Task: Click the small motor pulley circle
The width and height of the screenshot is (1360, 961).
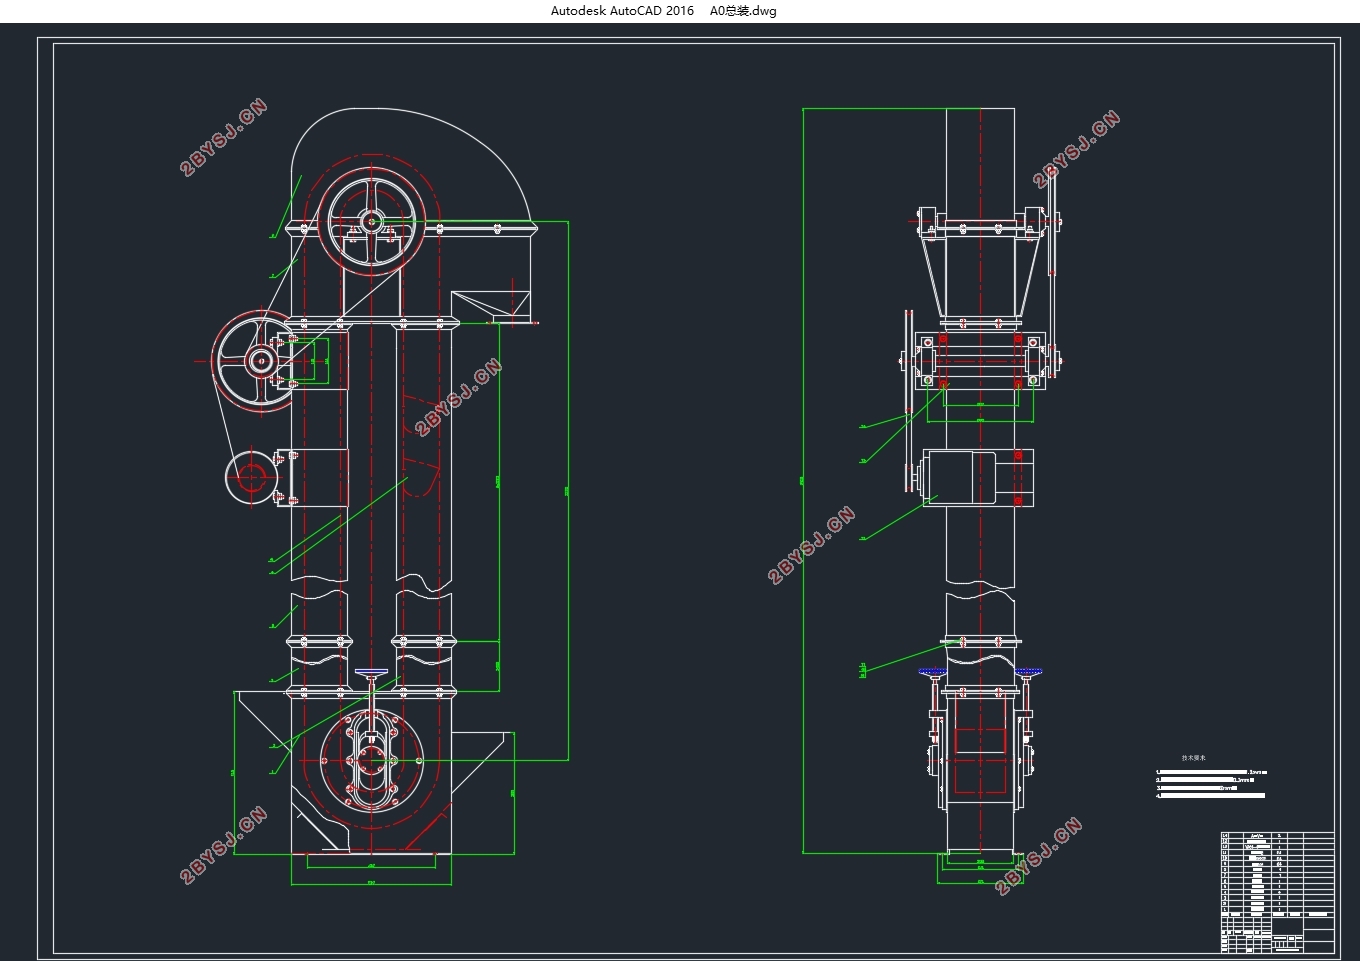Action: pyautogui.click(x=251, y=477)
